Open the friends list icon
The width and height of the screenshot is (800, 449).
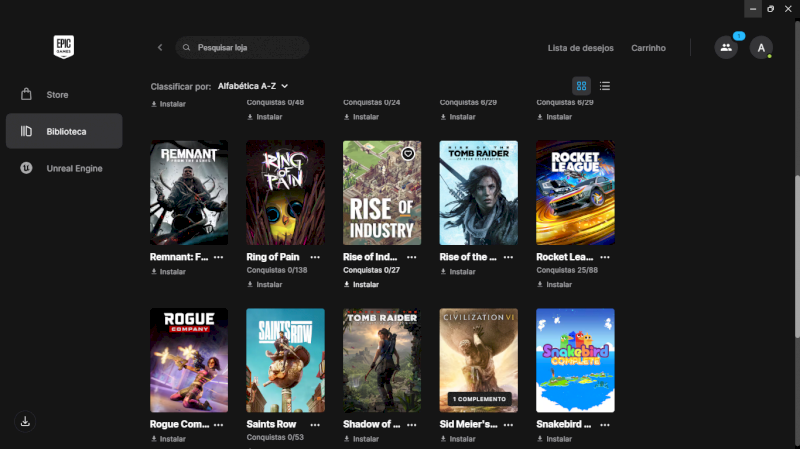tap(726, 47)
